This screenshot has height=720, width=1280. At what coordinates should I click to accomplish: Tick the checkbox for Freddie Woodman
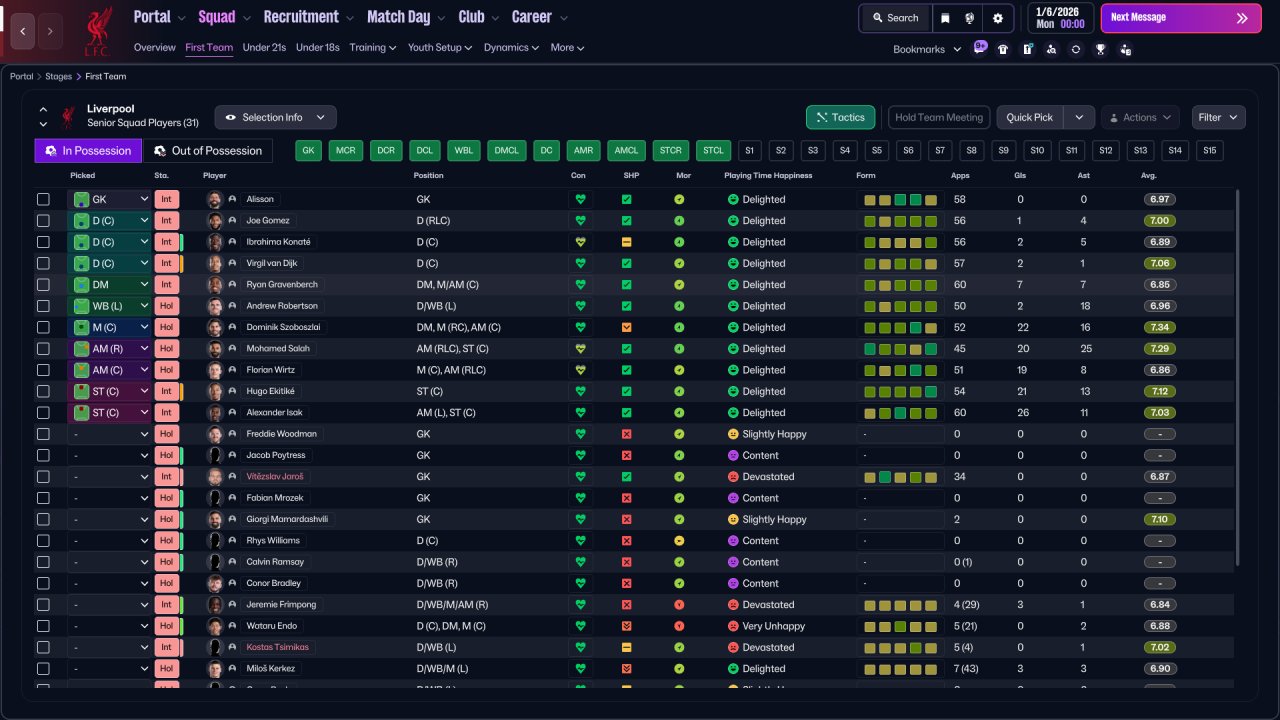pos(43,434)
